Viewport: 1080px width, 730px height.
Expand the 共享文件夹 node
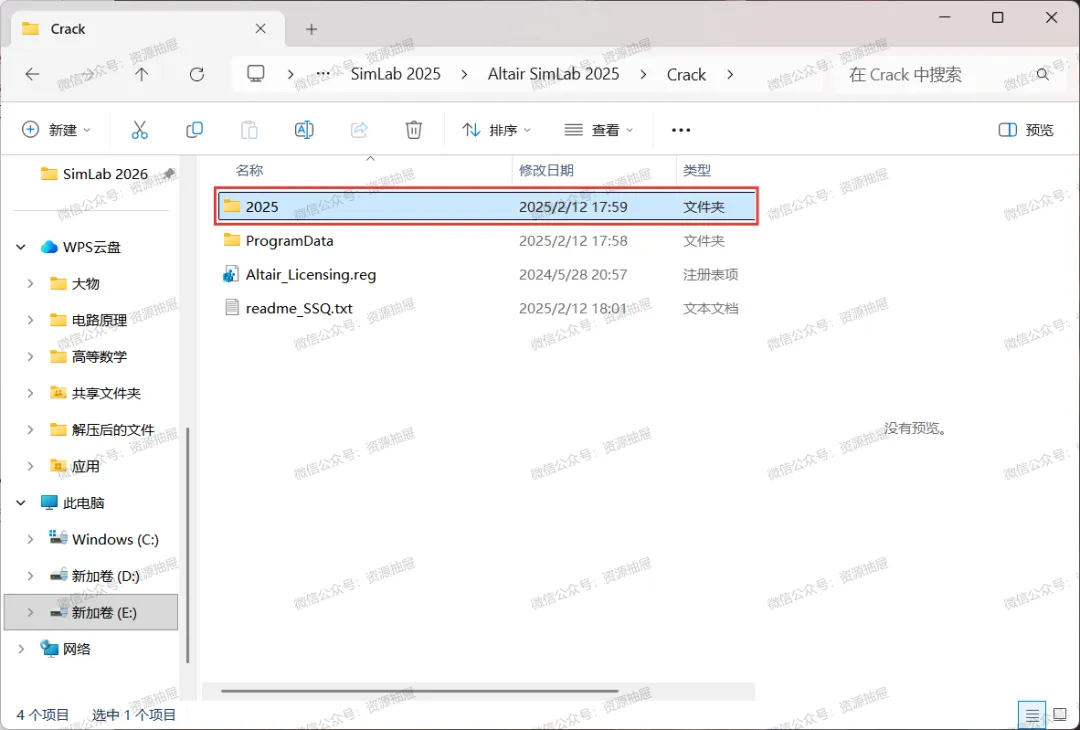[x=30, y=393]
